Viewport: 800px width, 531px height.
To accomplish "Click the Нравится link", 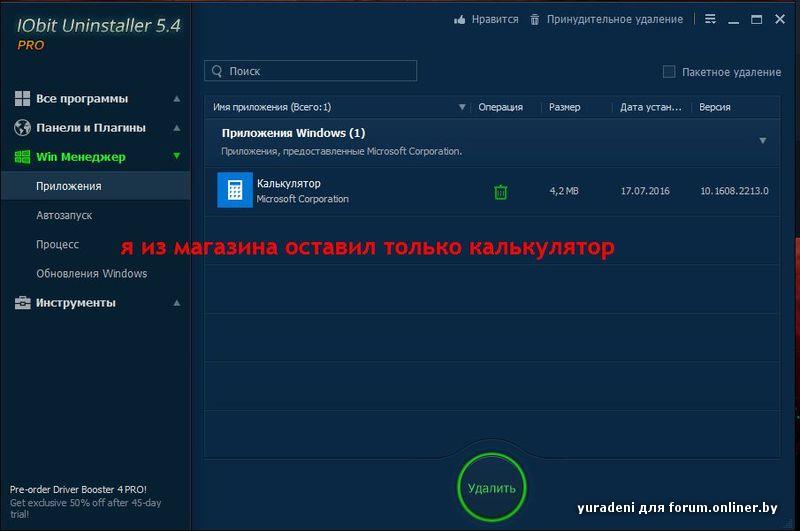I will tap(495, 19).
